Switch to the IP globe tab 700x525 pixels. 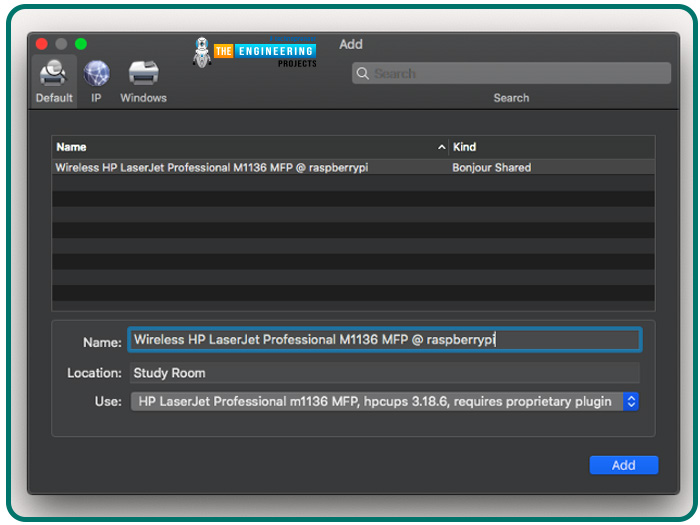pyautogui.click(x=96, y=81)
